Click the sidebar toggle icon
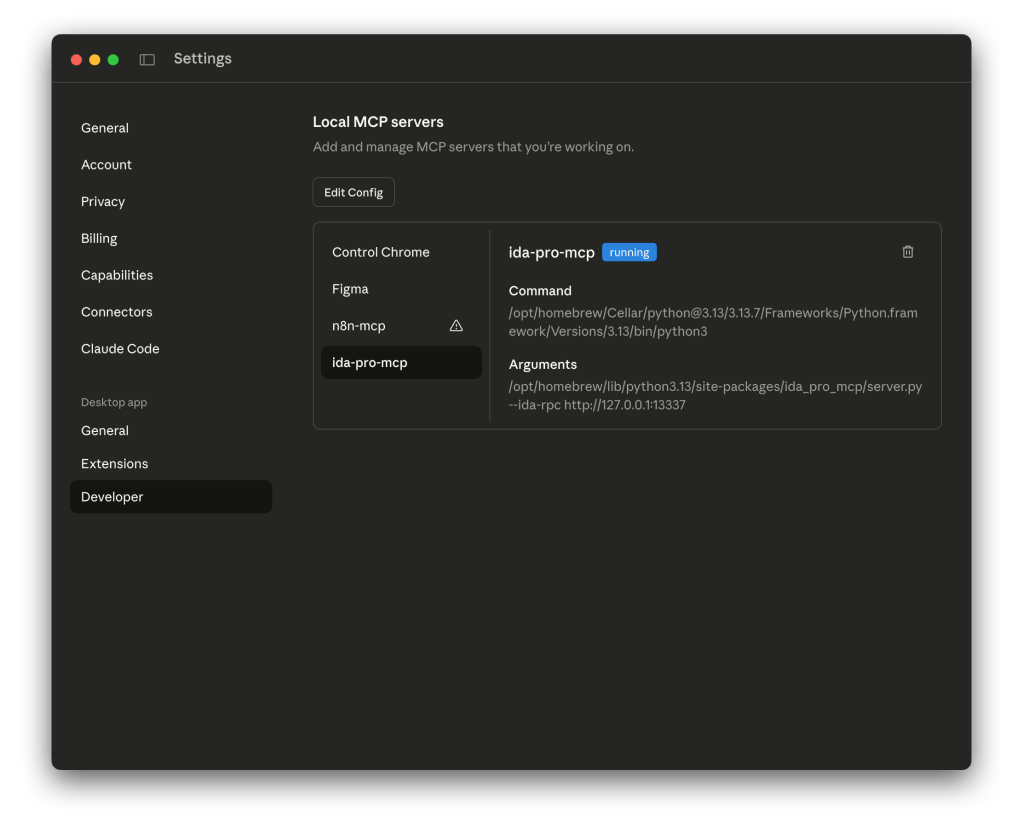The image size is (1023, 839). click(147, 60)
